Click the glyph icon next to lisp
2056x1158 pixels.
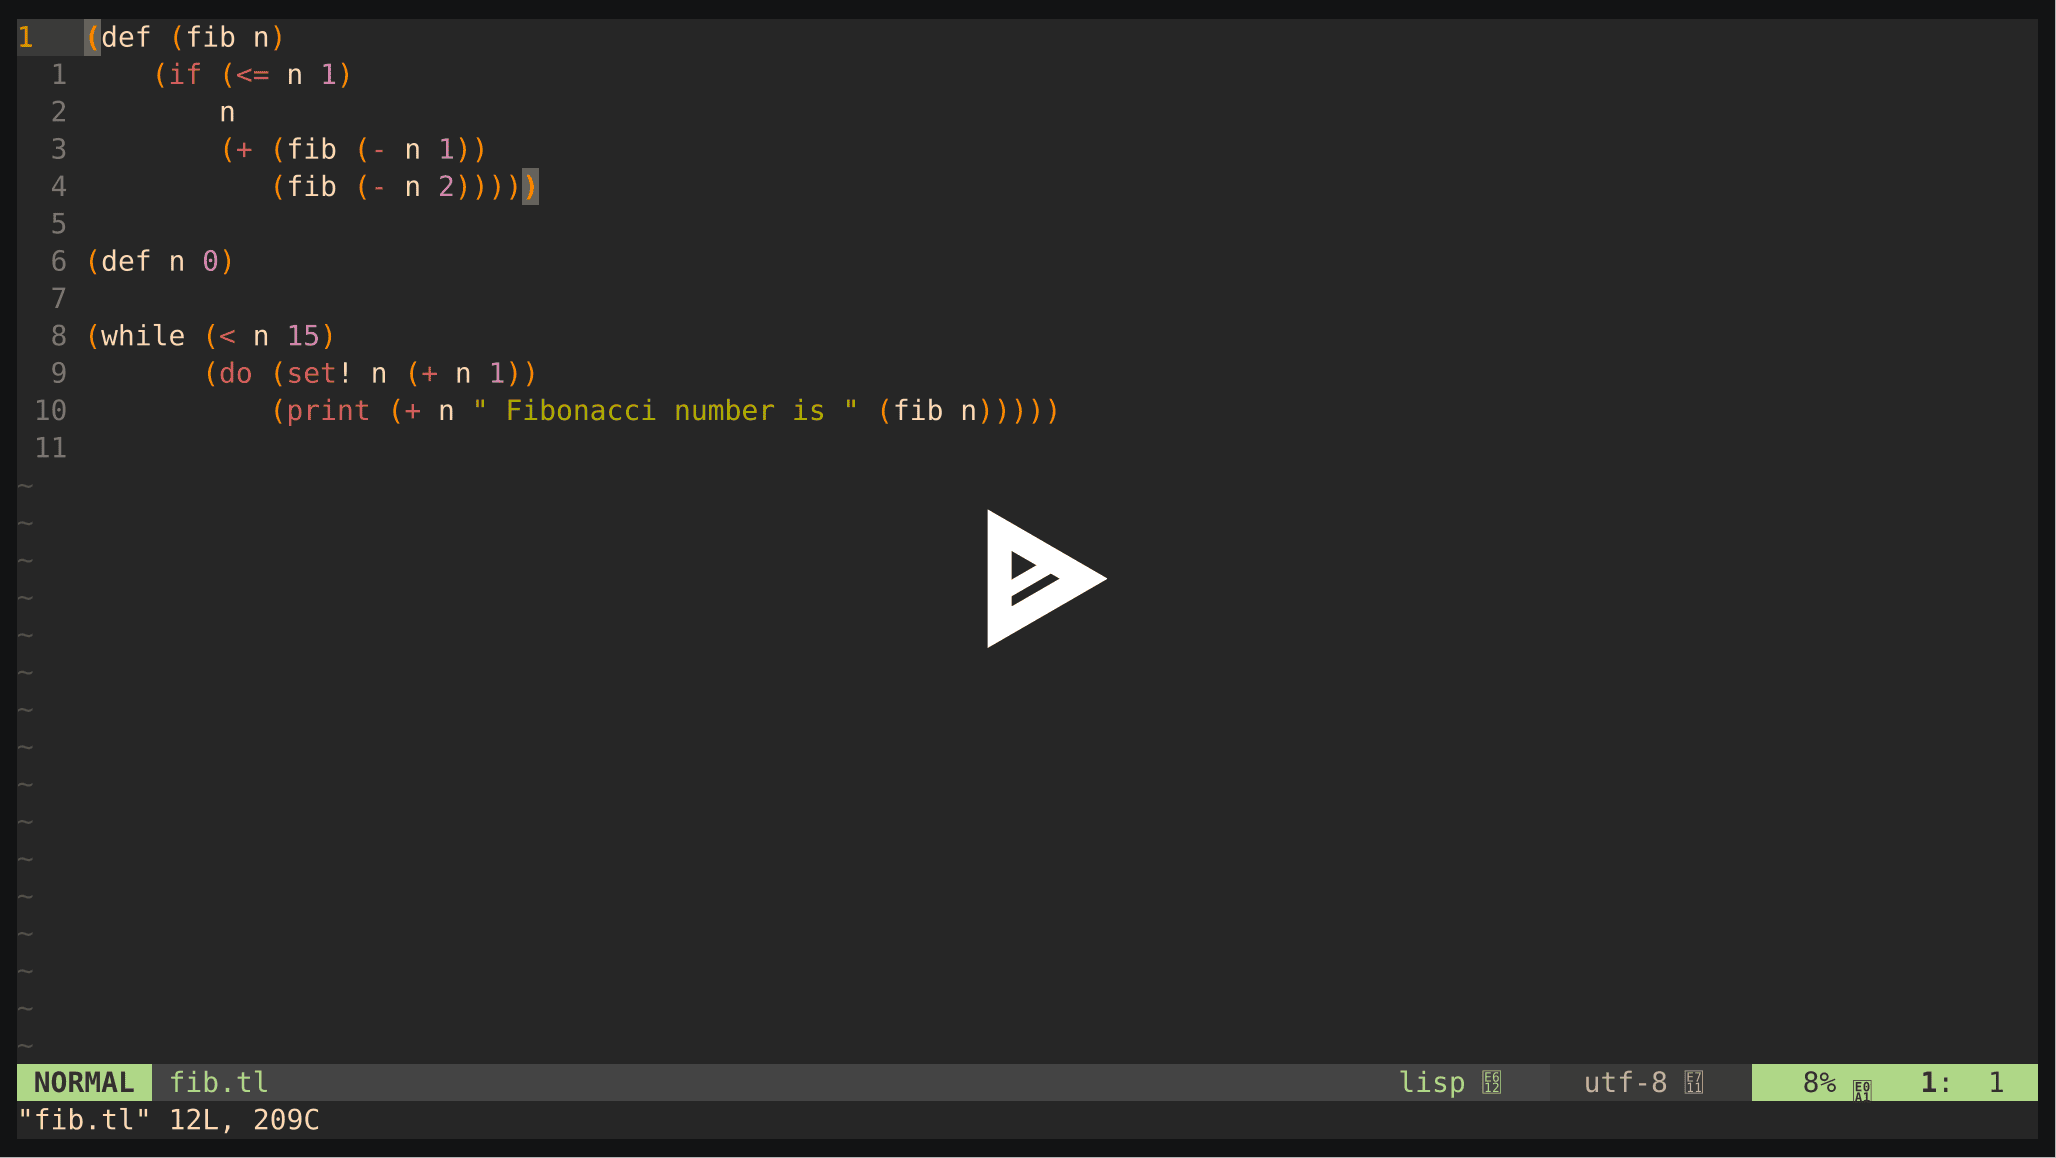pyautogui.click(x=1492, y=1082)
